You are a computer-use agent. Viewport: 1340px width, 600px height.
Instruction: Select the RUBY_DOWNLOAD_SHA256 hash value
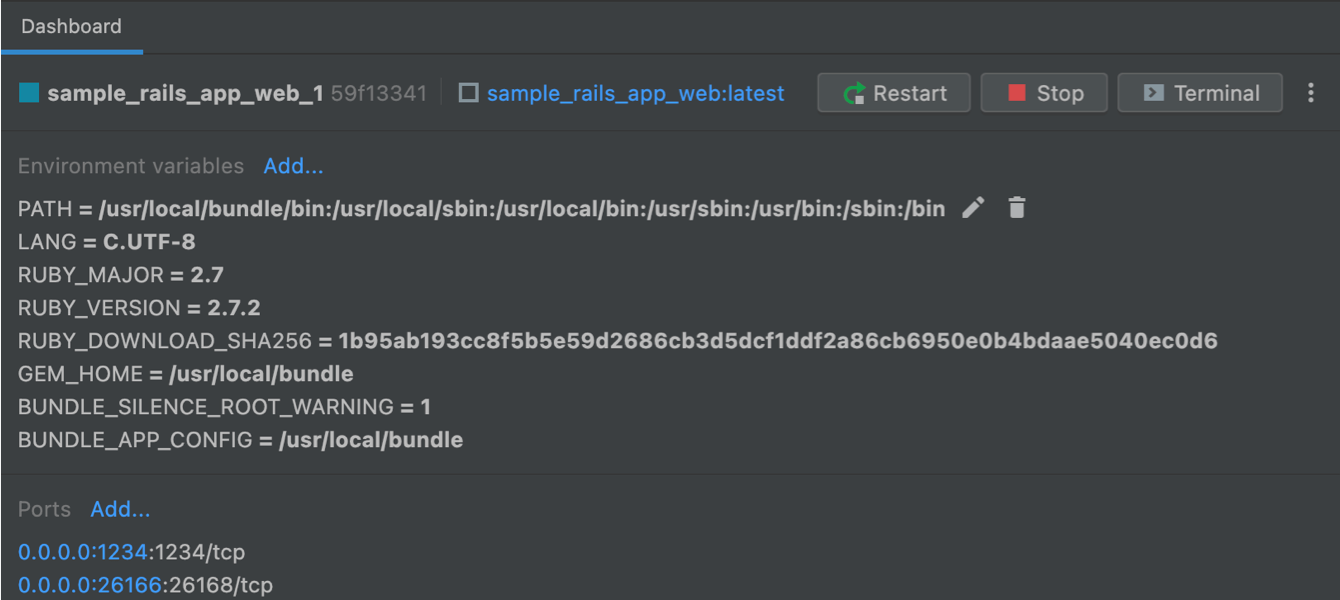[x=777, y=341]
